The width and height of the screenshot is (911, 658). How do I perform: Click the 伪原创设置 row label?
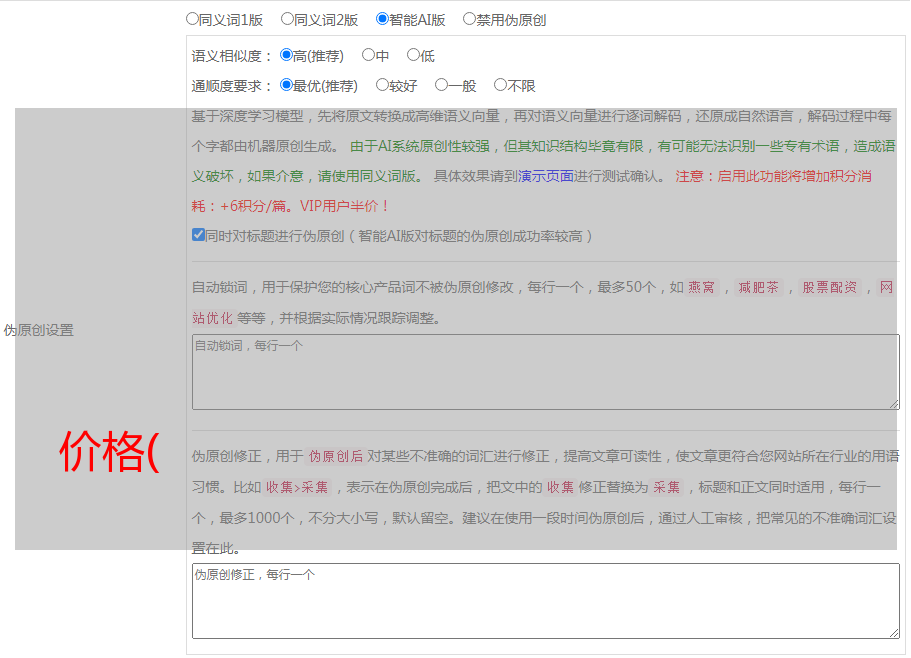(39, 330)
